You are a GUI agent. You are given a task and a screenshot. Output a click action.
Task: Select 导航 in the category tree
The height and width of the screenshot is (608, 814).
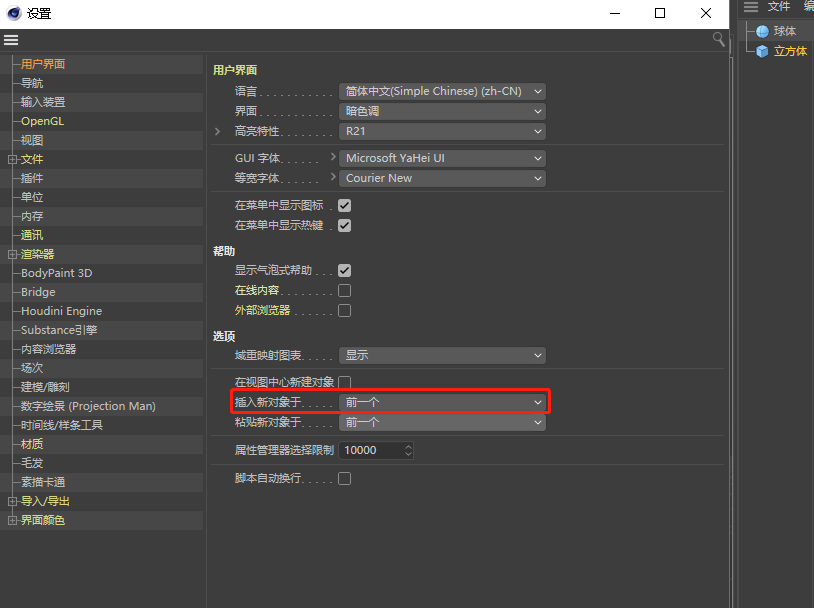pyautogui.click(x=32, y=83)
